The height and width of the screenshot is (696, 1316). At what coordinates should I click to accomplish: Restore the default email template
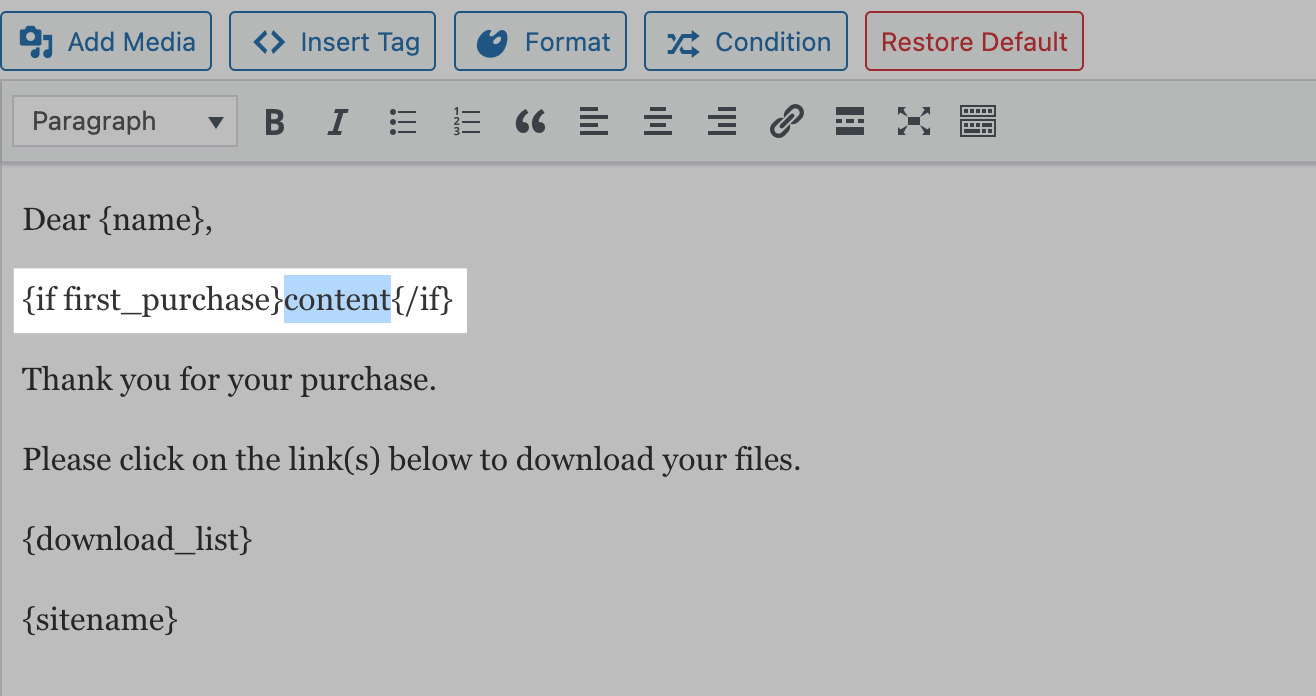(x=974, y=41)
